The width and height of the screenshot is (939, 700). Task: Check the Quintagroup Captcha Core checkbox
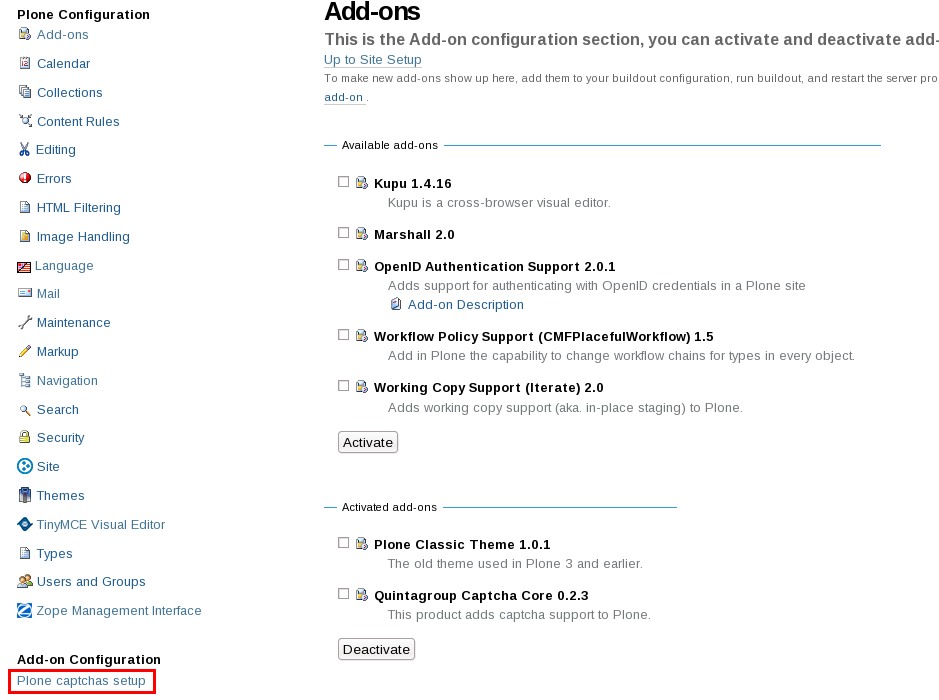click(x=343, y=593)
